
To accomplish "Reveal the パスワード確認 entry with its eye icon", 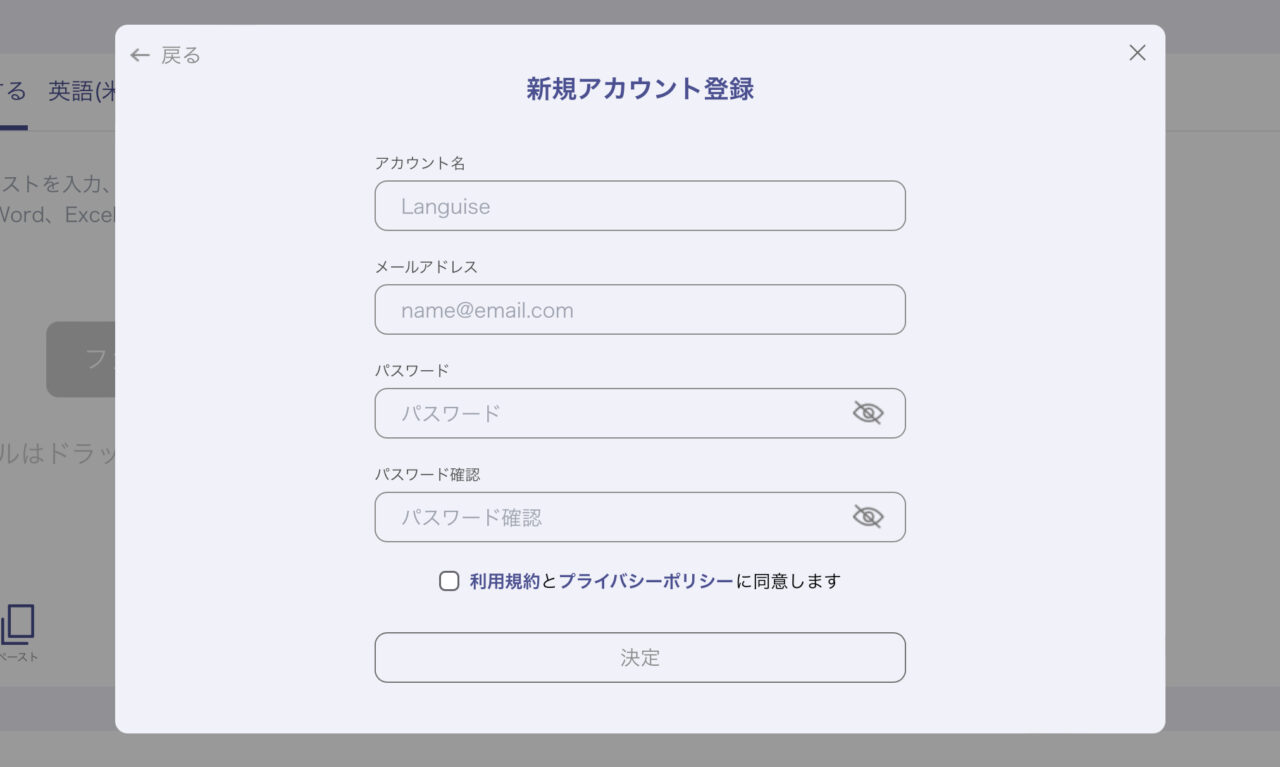I will (x=868, y=516).
